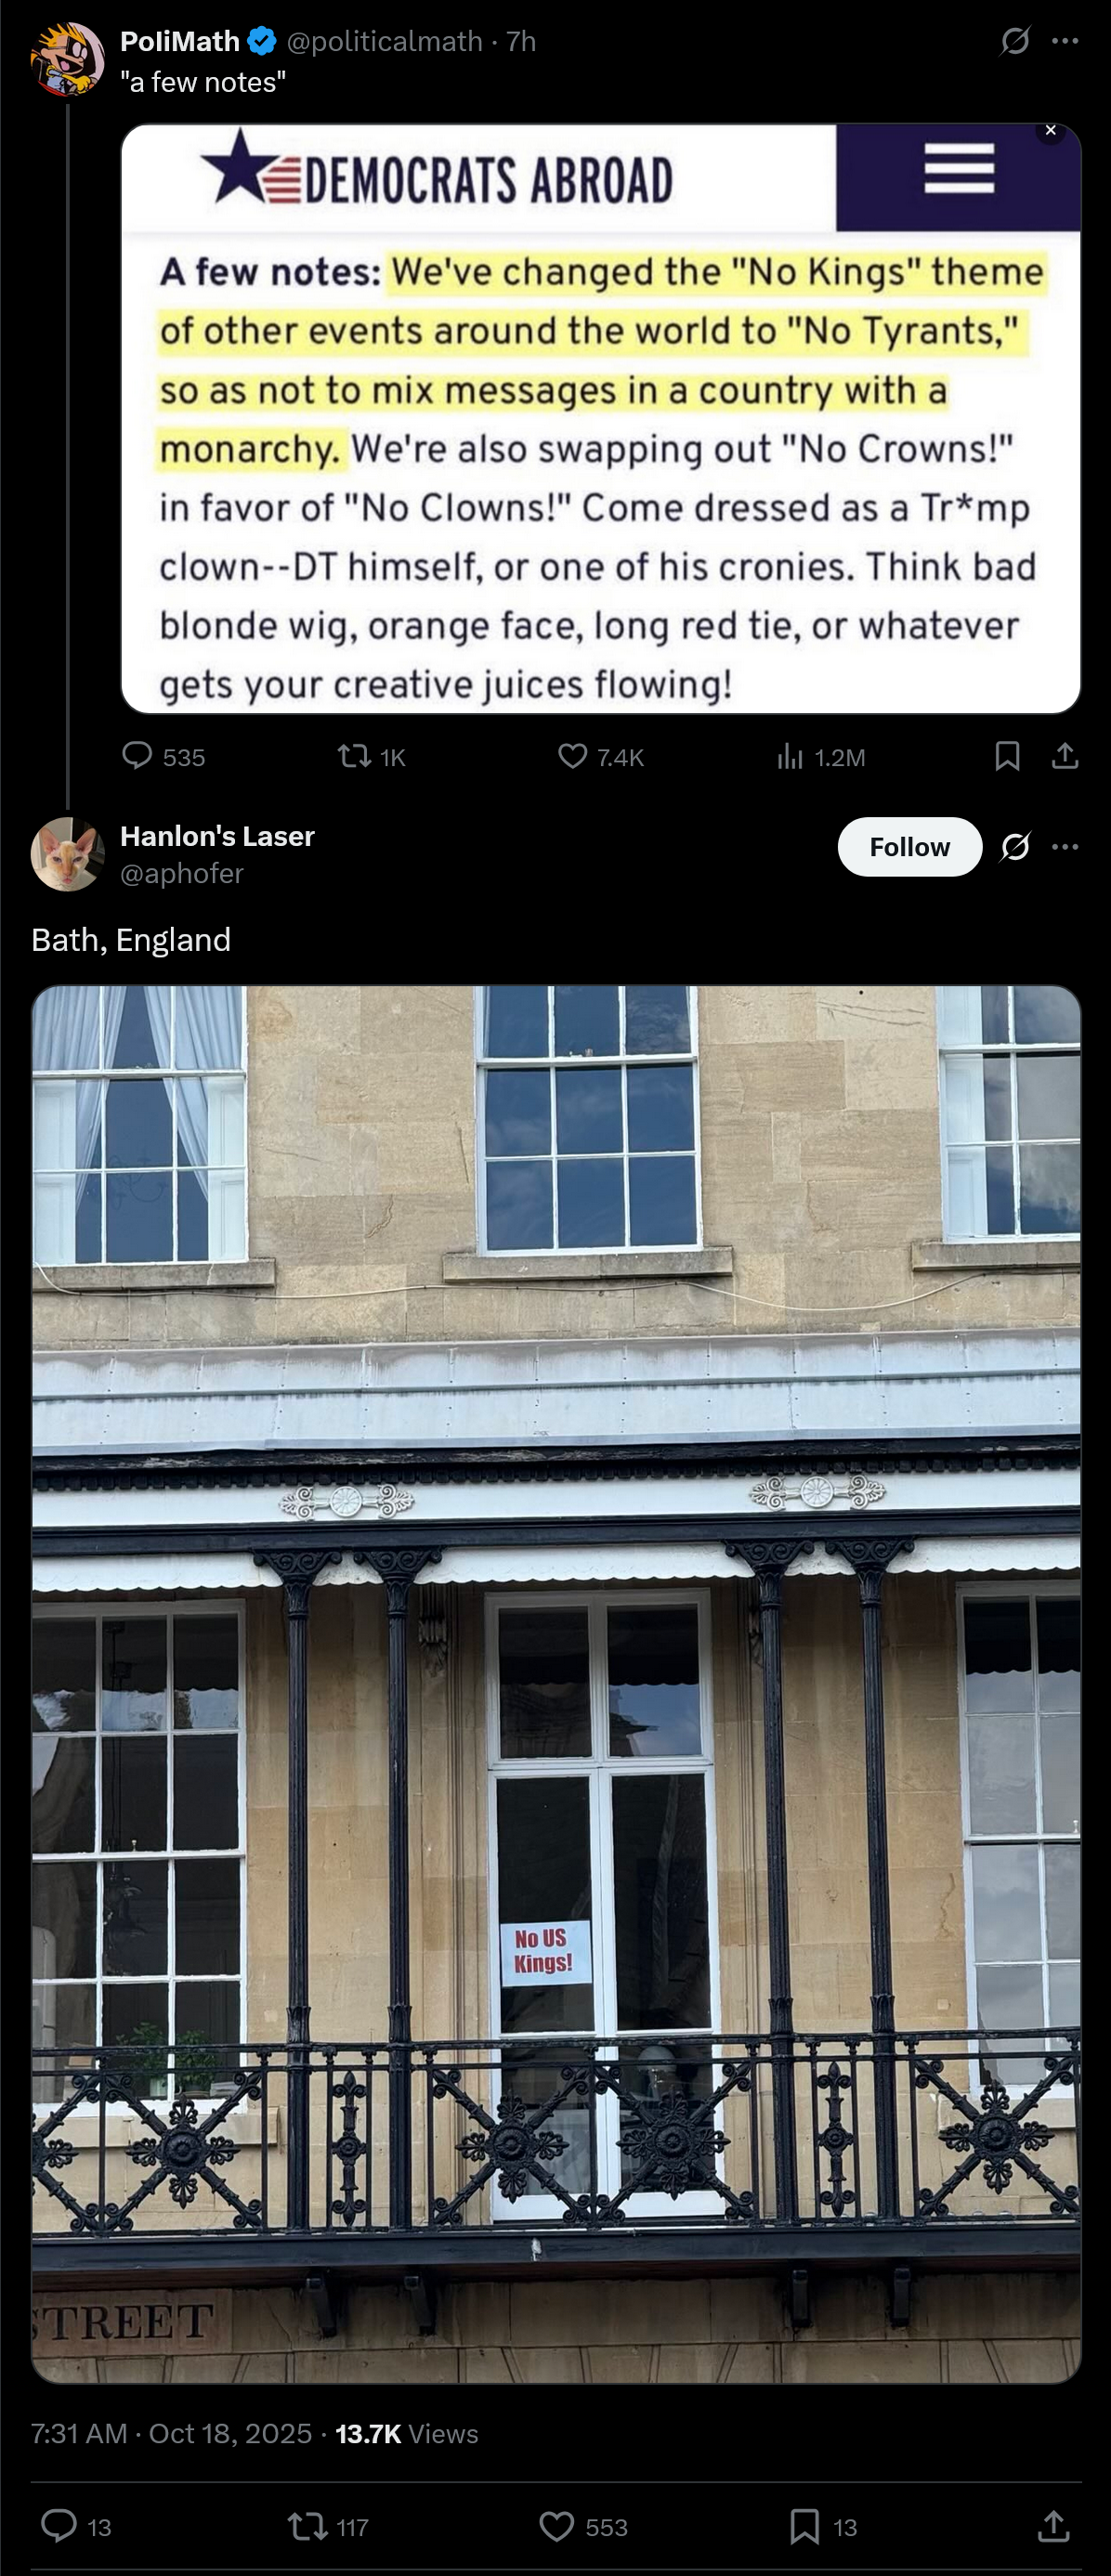Reply to PoliMath's post with 535 replies
This screenshot has height=2576, width=1111.
tap(163, 756)
